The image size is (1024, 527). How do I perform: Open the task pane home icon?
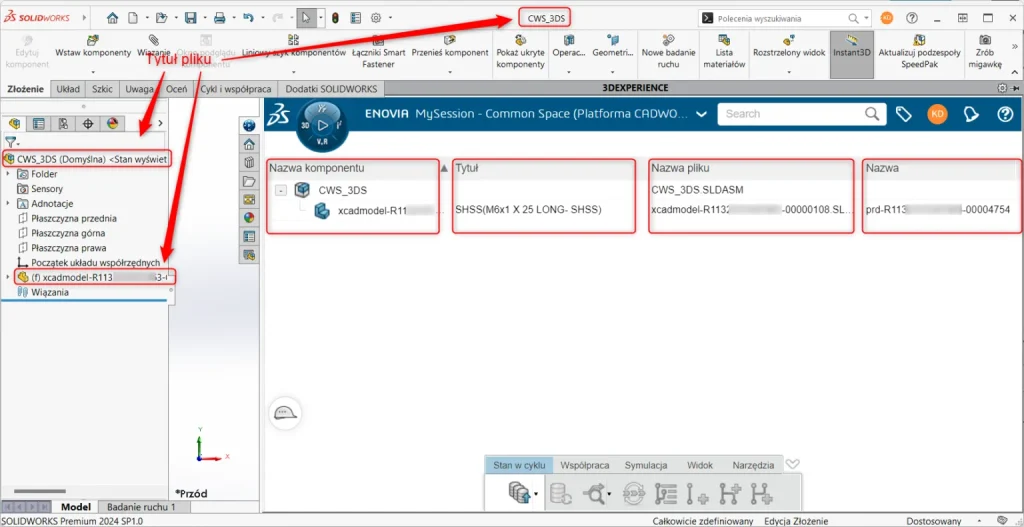(x=249, y=144)
